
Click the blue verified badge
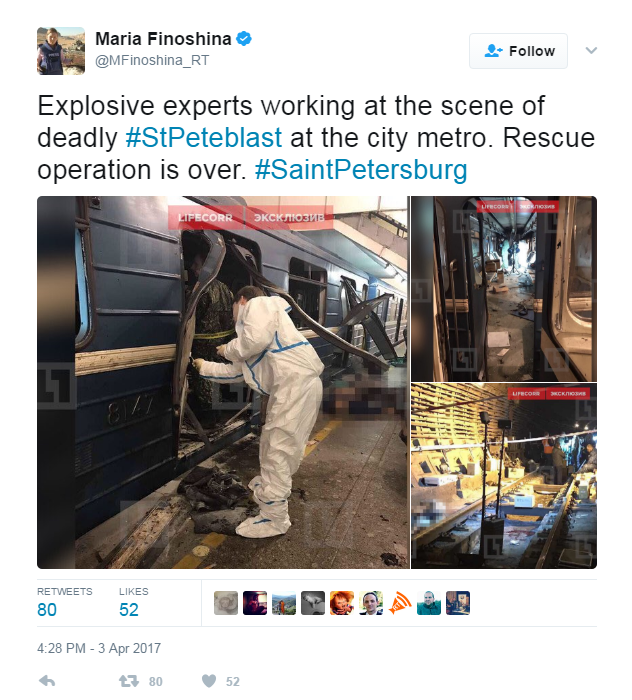tap(244, 39)
